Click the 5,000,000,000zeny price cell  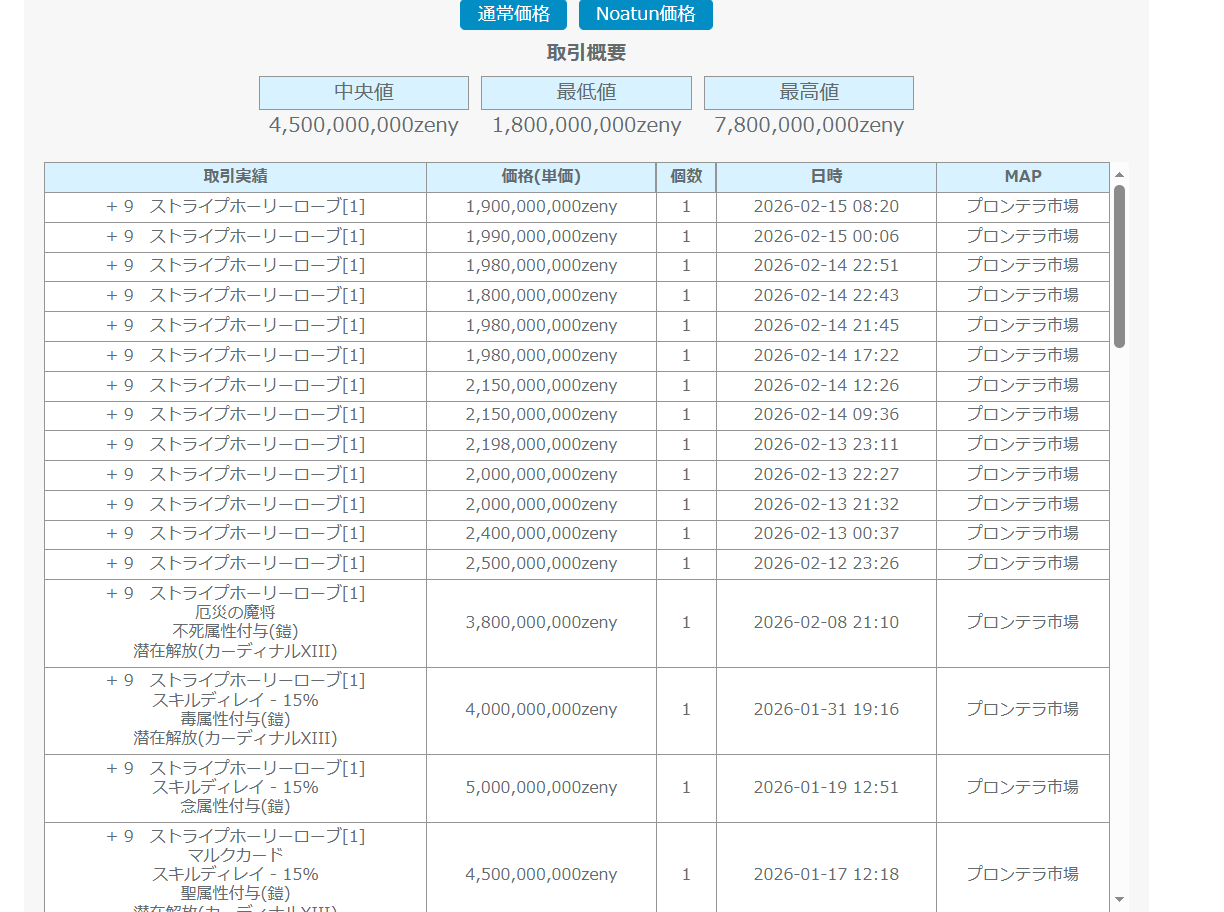(x=541, y=788)
